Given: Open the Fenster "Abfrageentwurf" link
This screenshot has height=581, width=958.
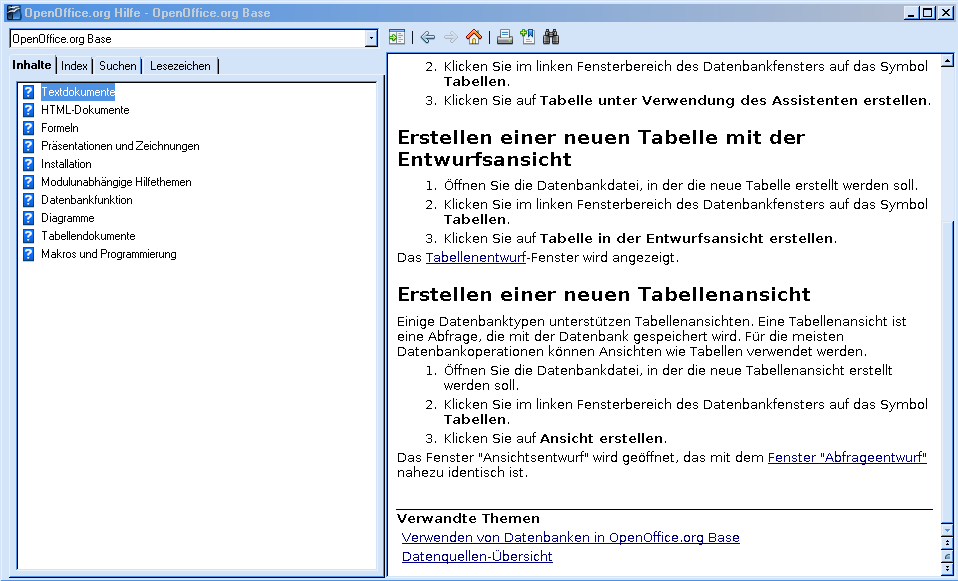Looking at the screenshot, I should pyautogui.click(x=847, y=457).
